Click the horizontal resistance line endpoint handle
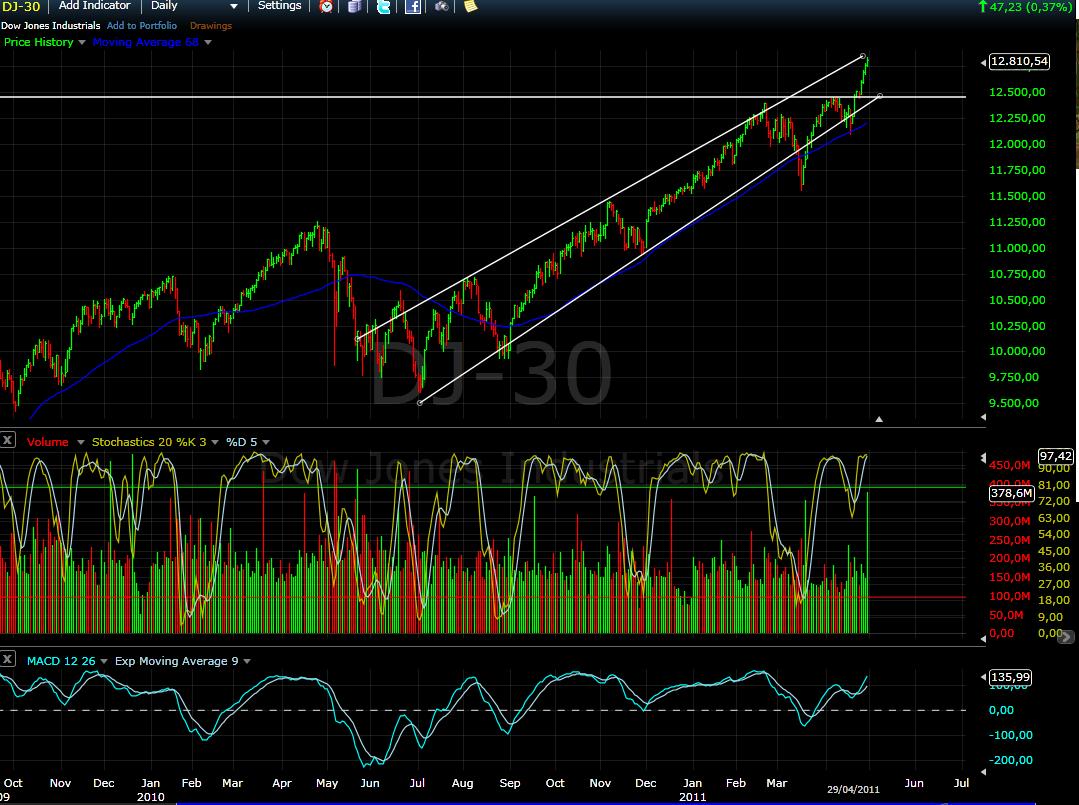The width and height of the screenshot is (1079, 805). click(880, 96)
